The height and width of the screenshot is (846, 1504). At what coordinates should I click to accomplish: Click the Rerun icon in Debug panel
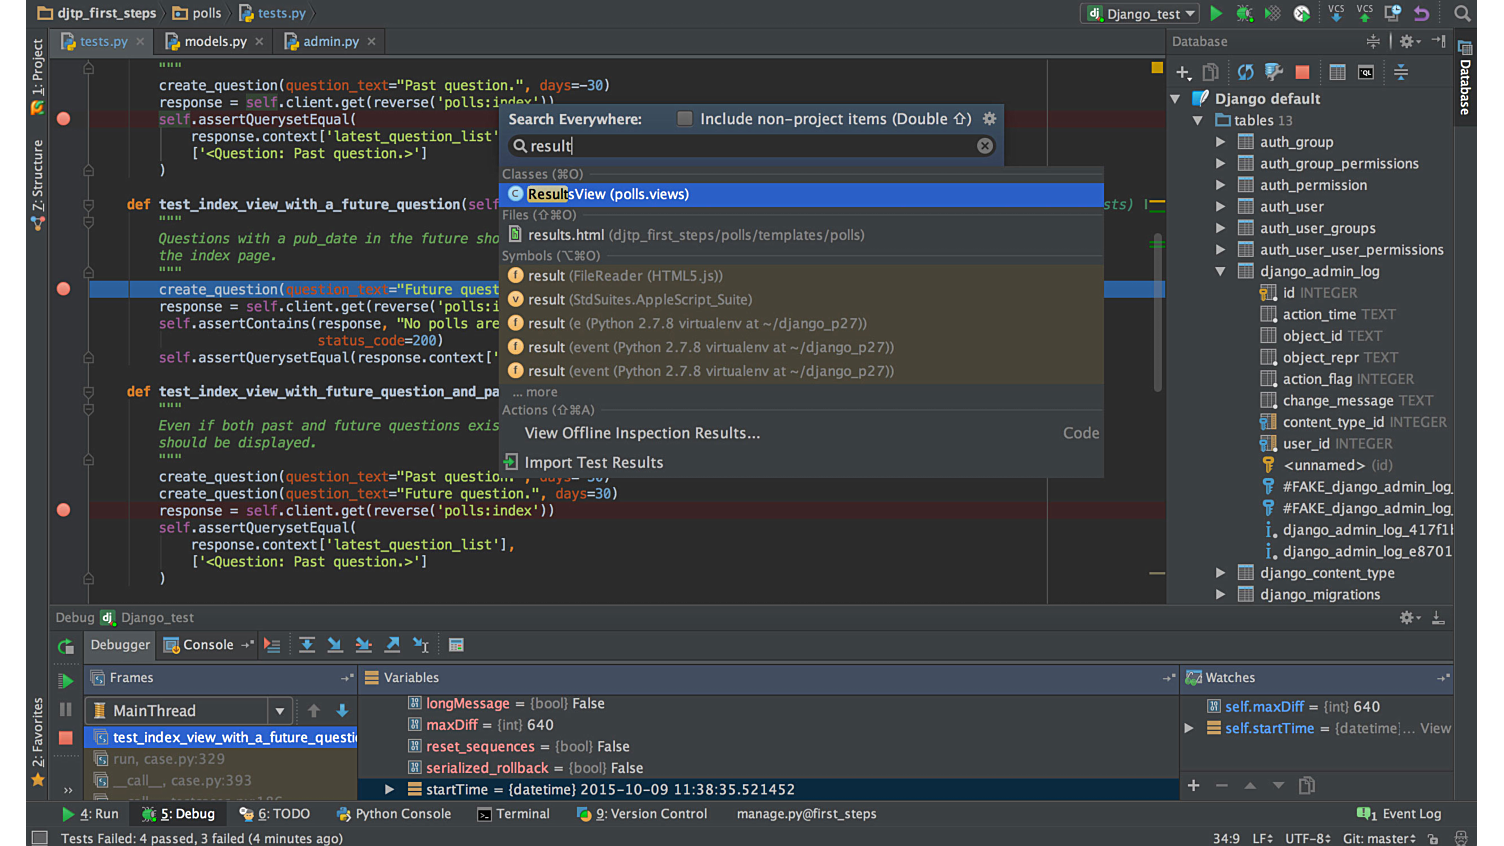coord(66,646)
